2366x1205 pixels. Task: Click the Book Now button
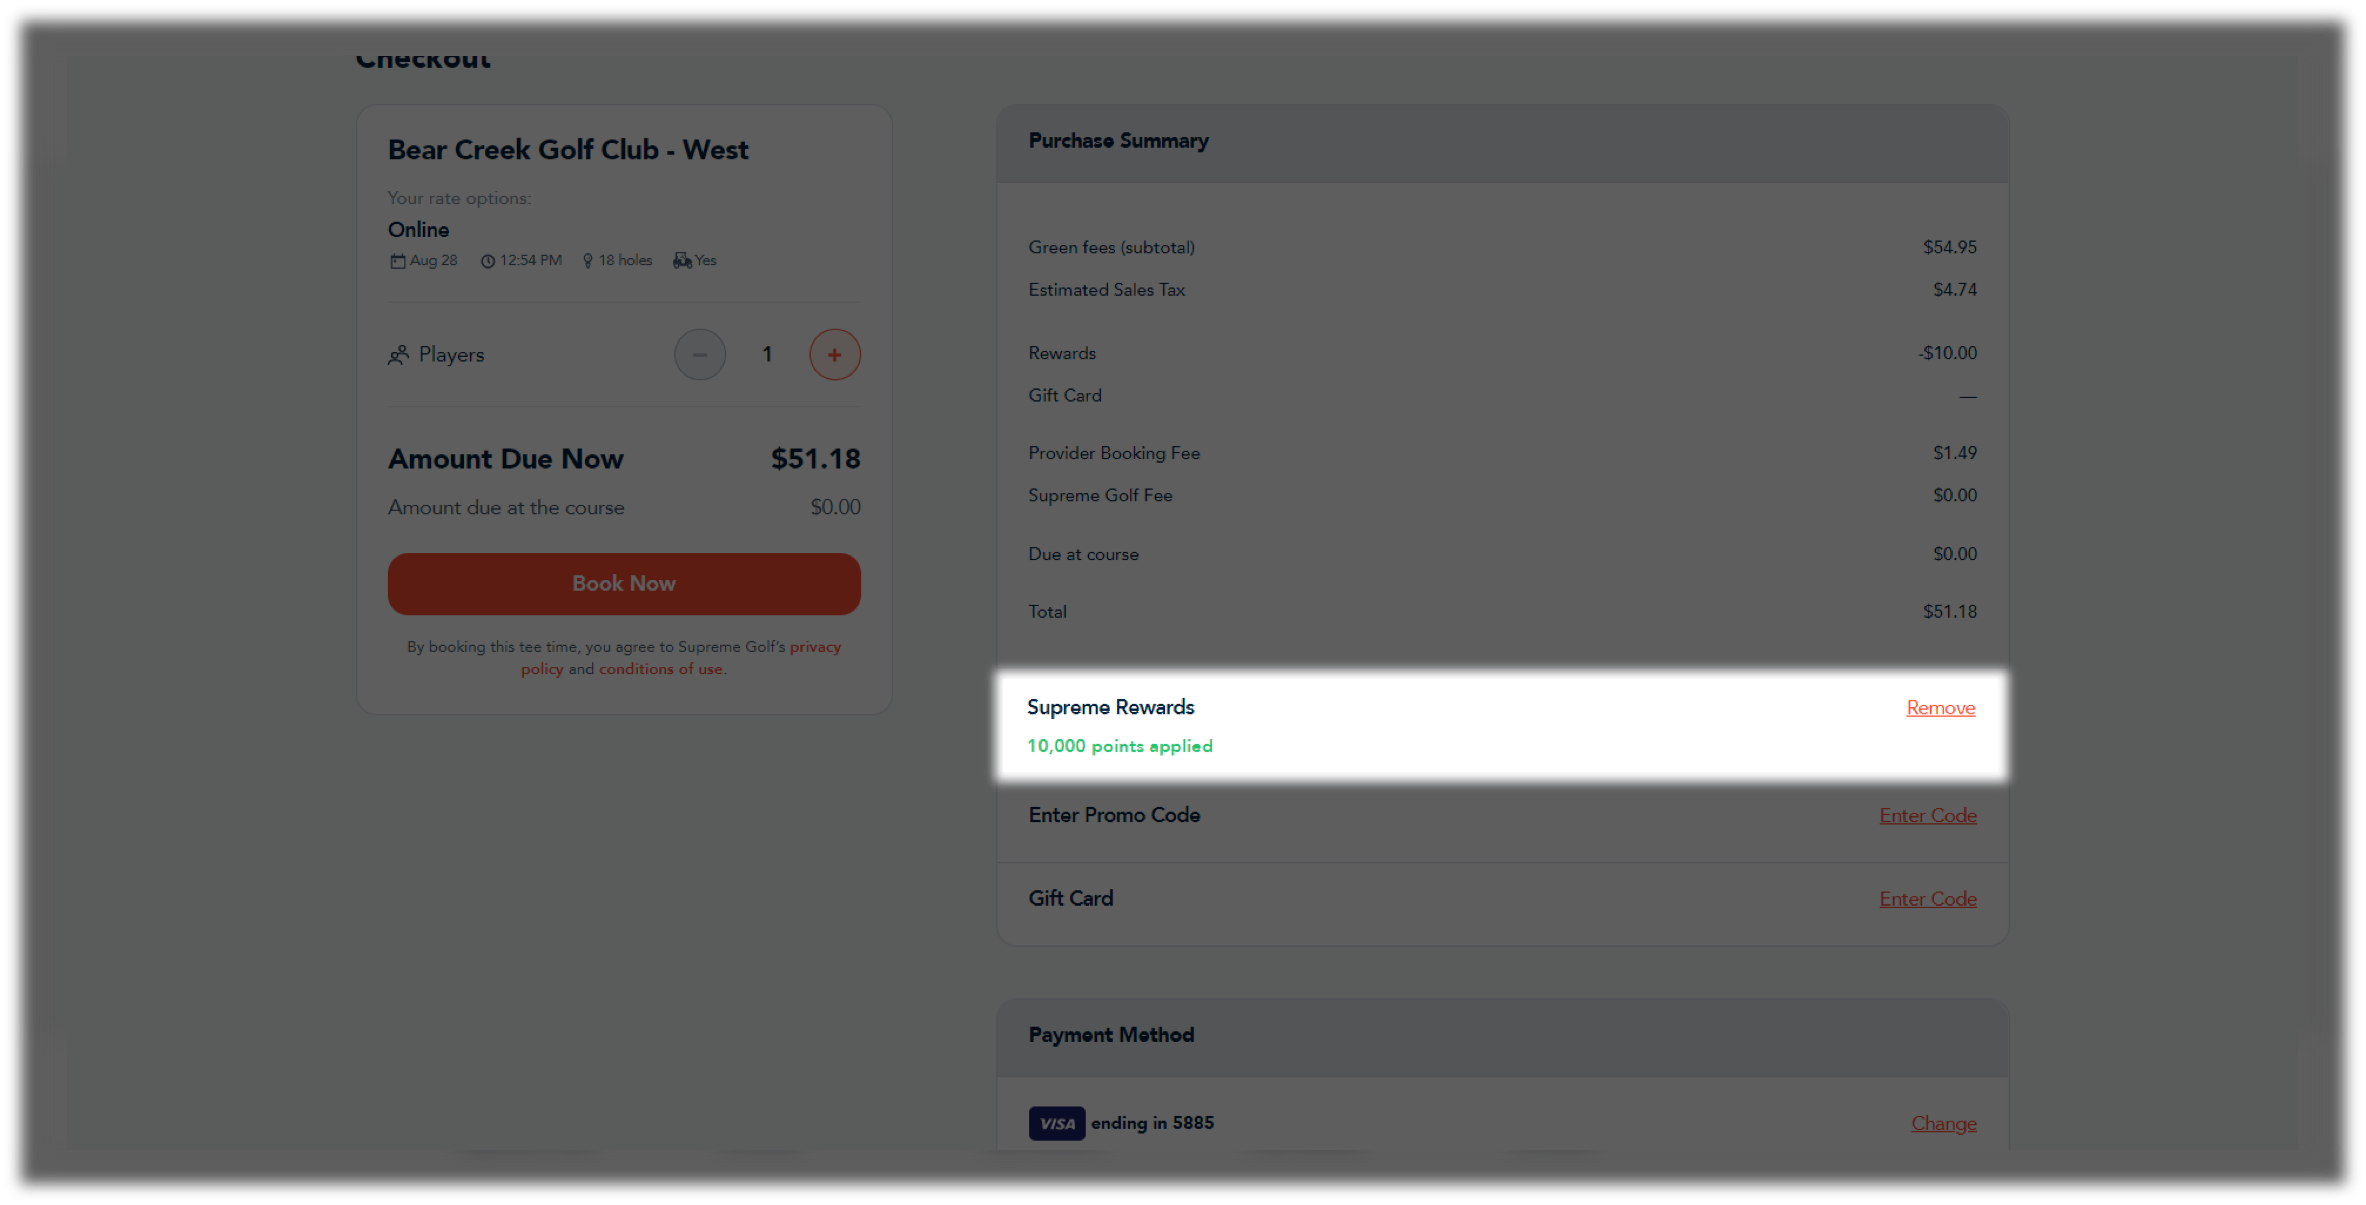(624, 584)
